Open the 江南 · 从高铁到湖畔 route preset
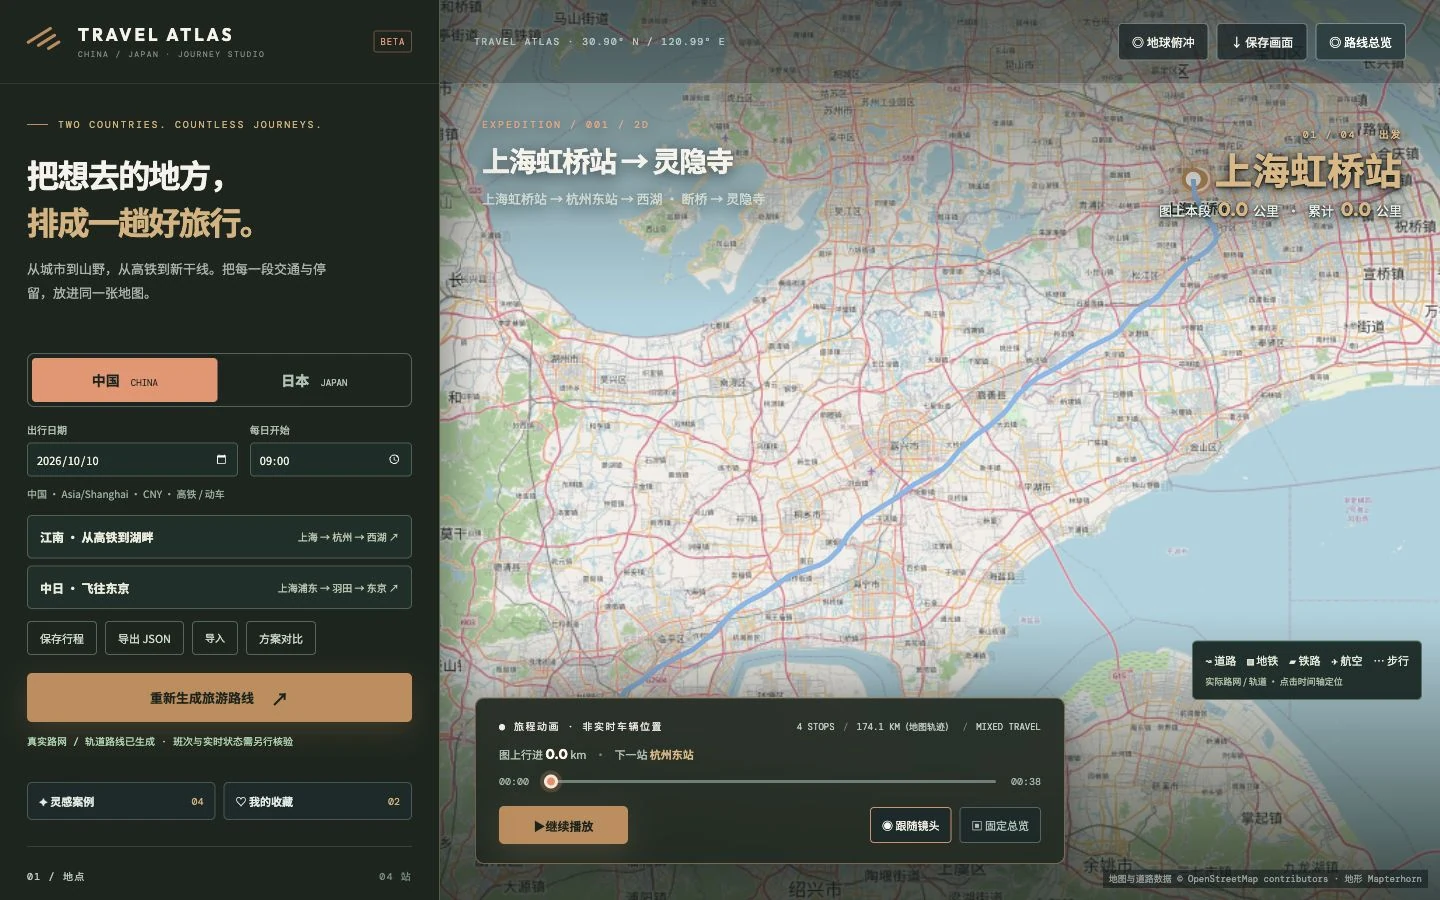This screenshot has width=1440, height=900. (219, 537)
